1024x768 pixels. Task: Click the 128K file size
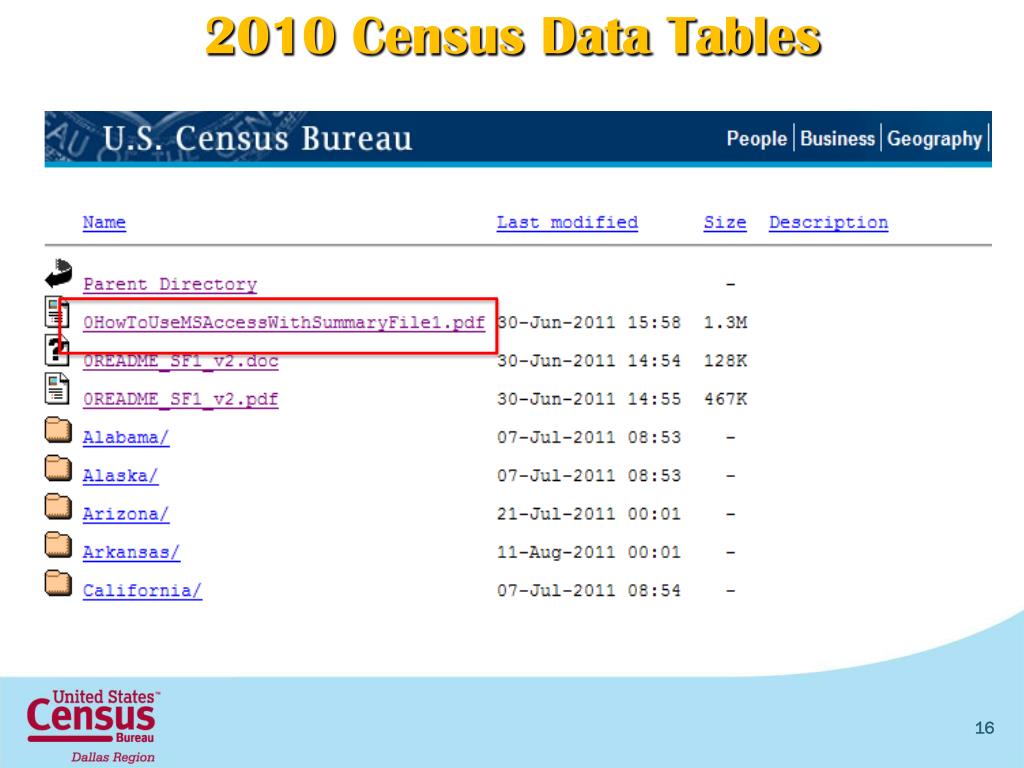726,361
